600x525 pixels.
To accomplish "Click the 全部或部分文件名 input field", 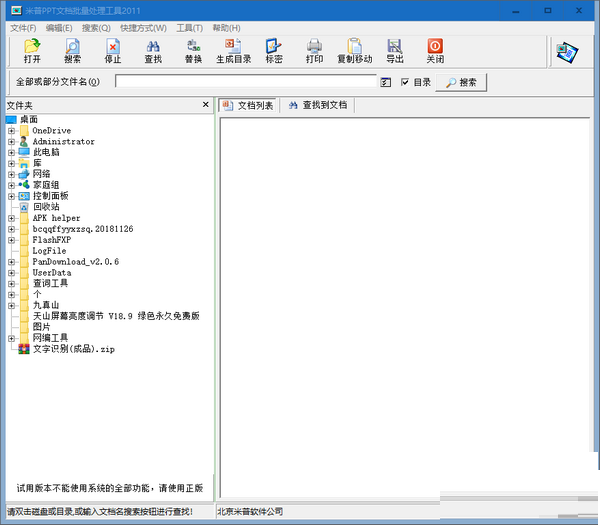I will click(246, 81).
